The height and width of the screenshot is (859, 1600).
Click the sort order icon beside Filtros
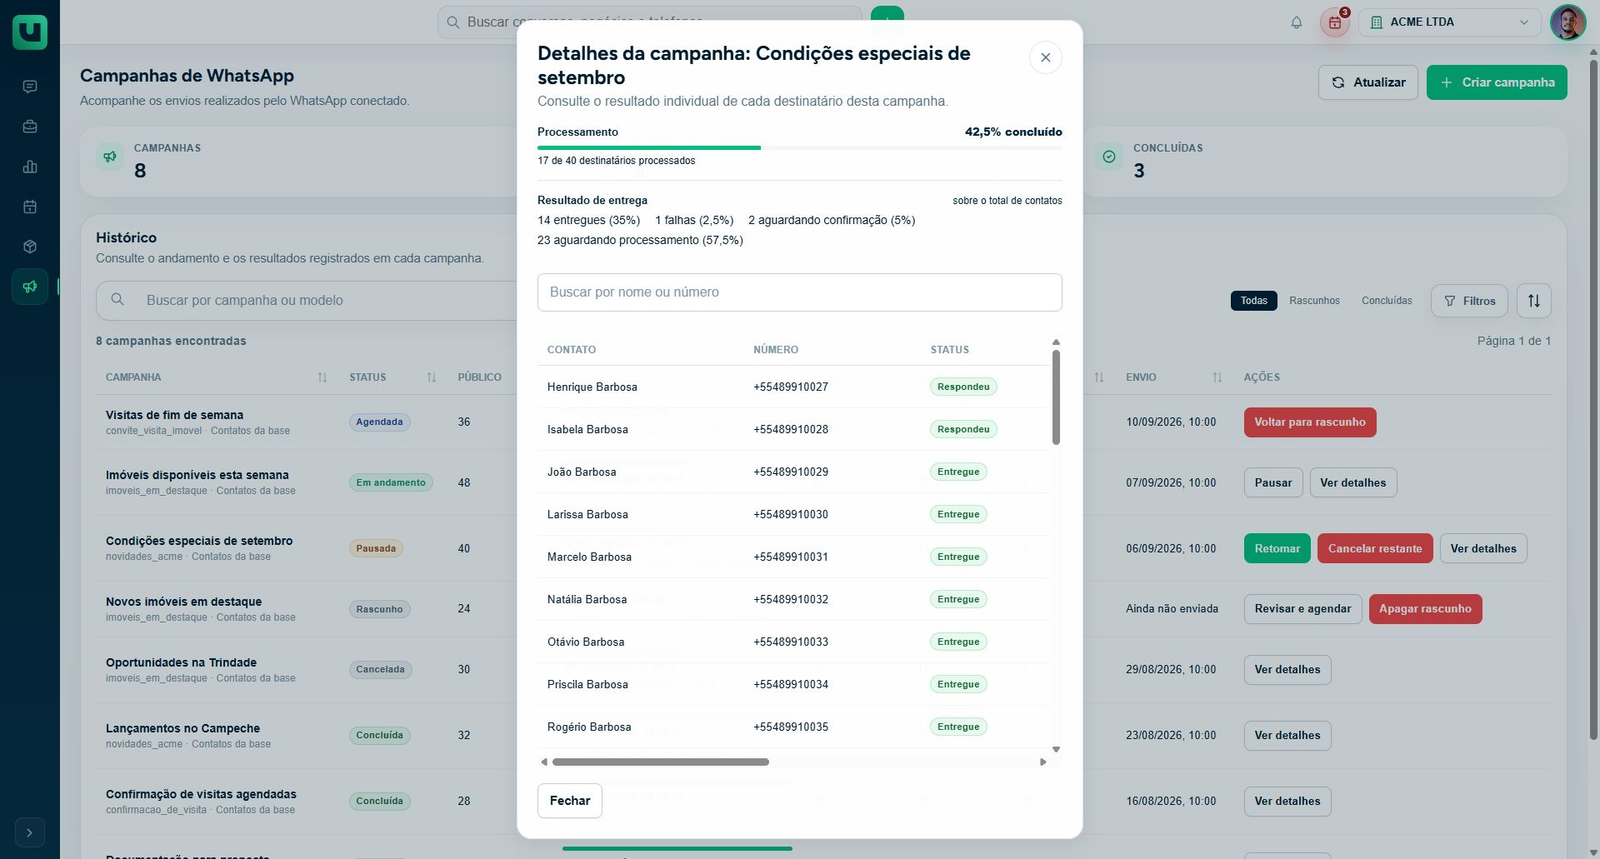[x=1534, y=301]
